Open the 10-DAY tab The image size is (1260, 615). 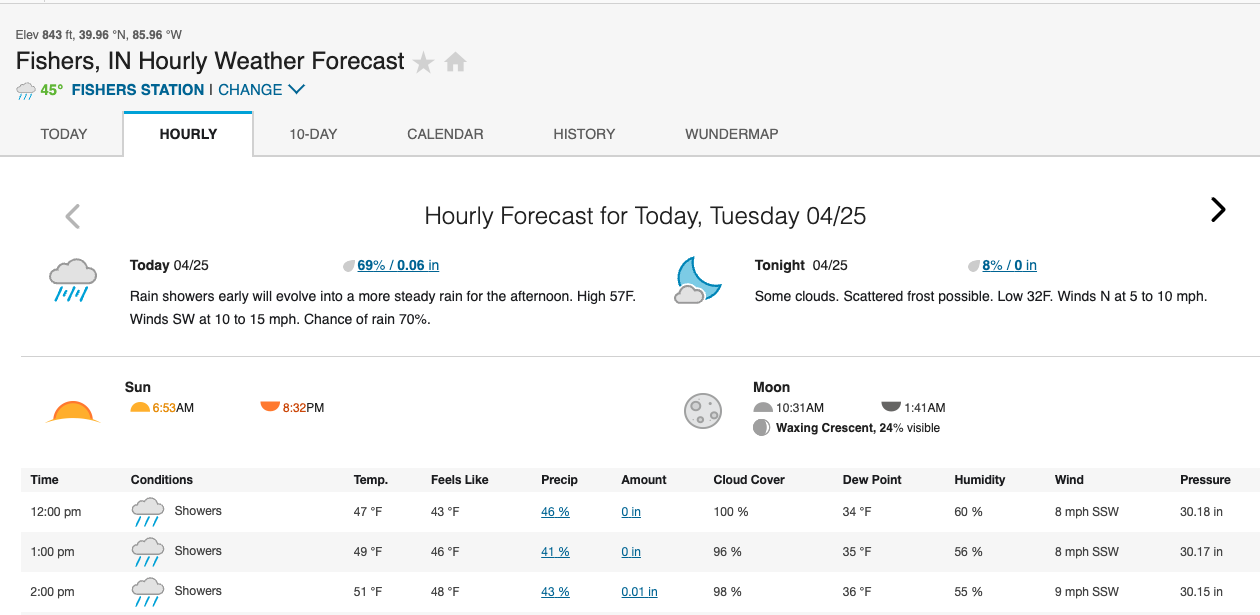[x=313, y=134]
